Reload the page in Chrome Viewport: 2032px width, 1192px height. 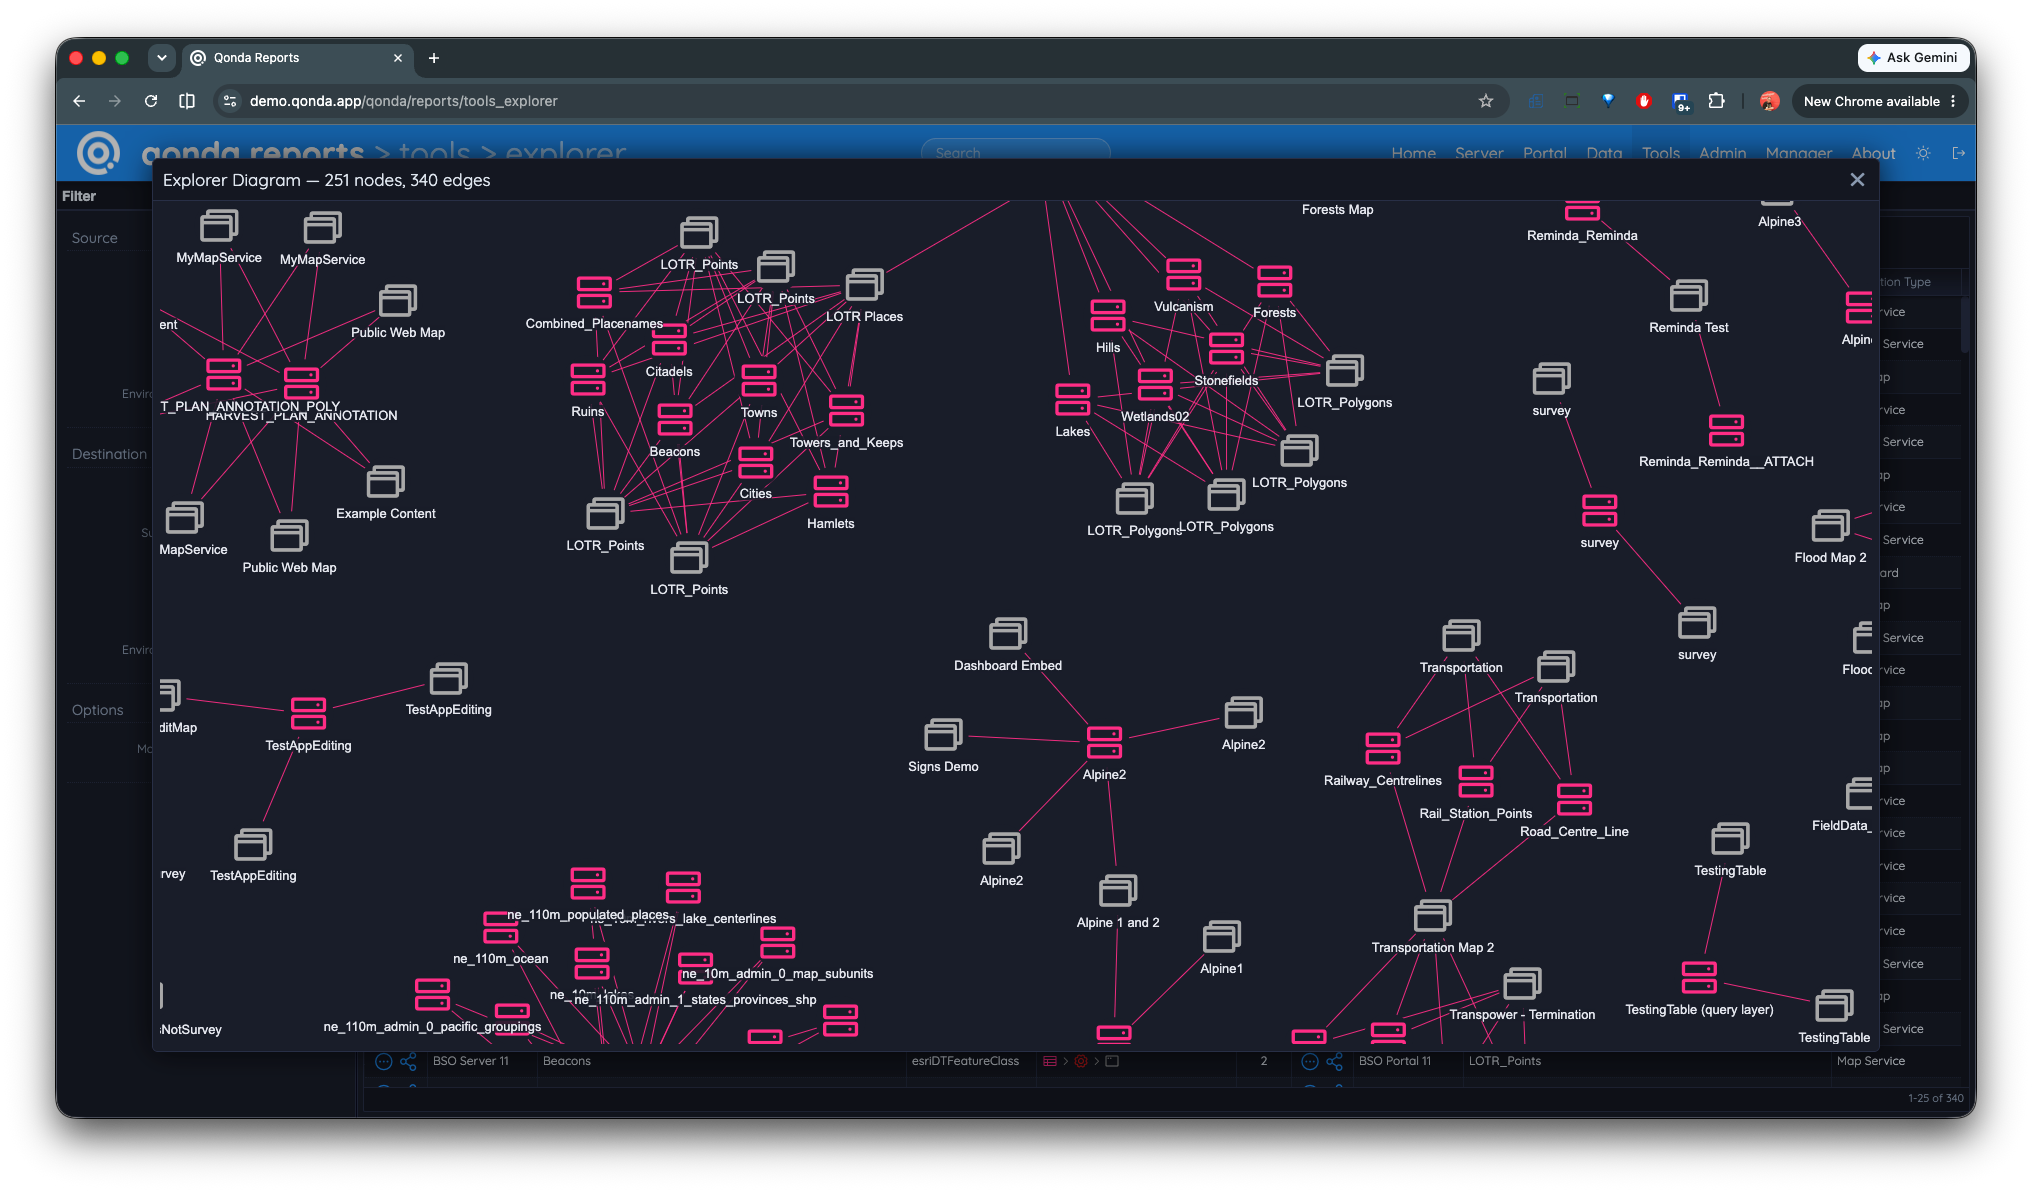click(x=151, y=101)
